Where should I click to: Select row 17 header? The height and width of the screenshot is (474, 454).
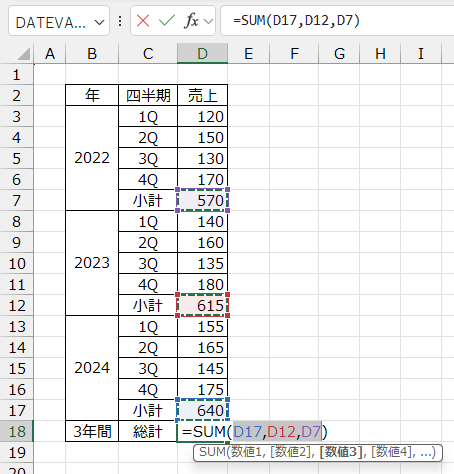[x=17, y=410]
